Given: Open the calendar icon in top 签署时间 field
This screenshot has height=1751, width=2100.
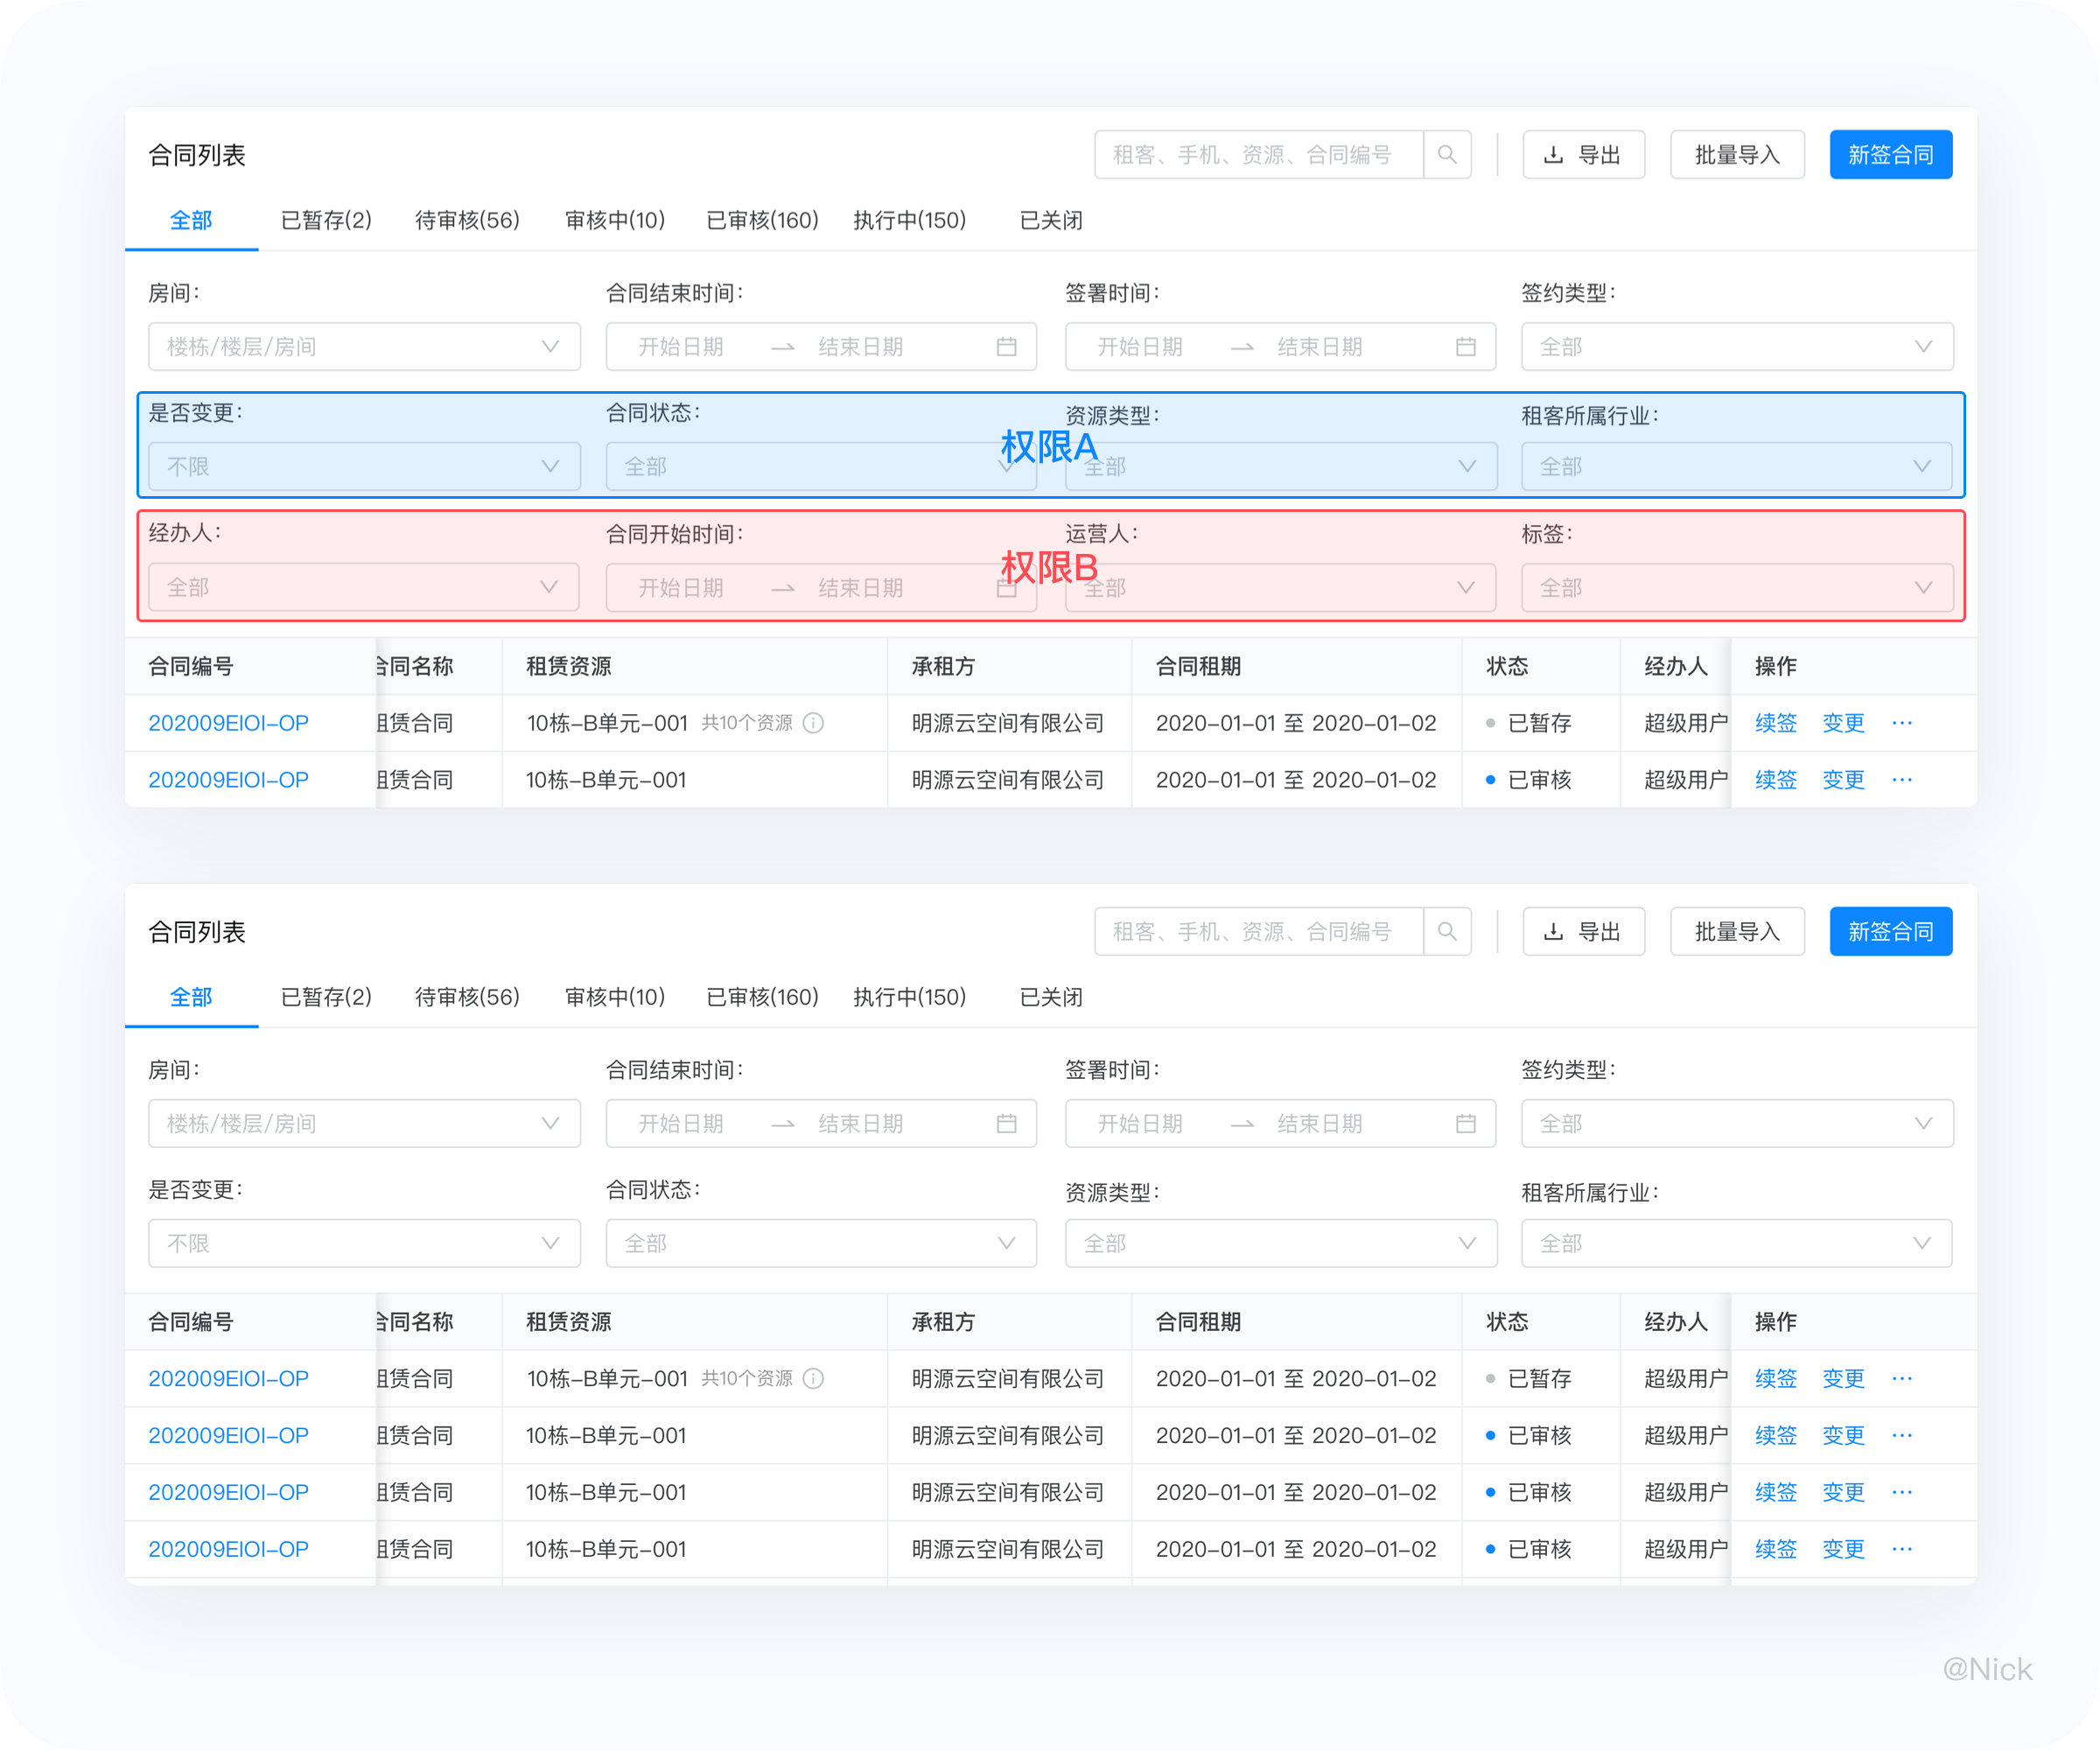Looking at the screenshot, I should (x=1465, y=347).
